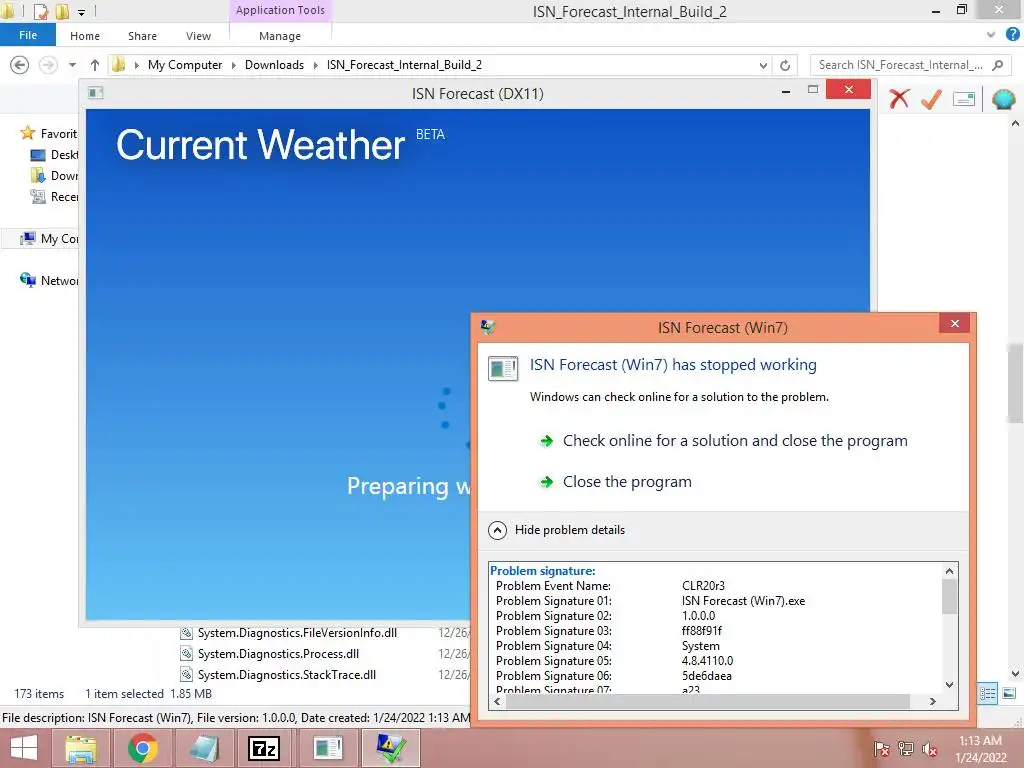Select Downloads in navigation pane
1024x768 pixels.
coord(54,176)
